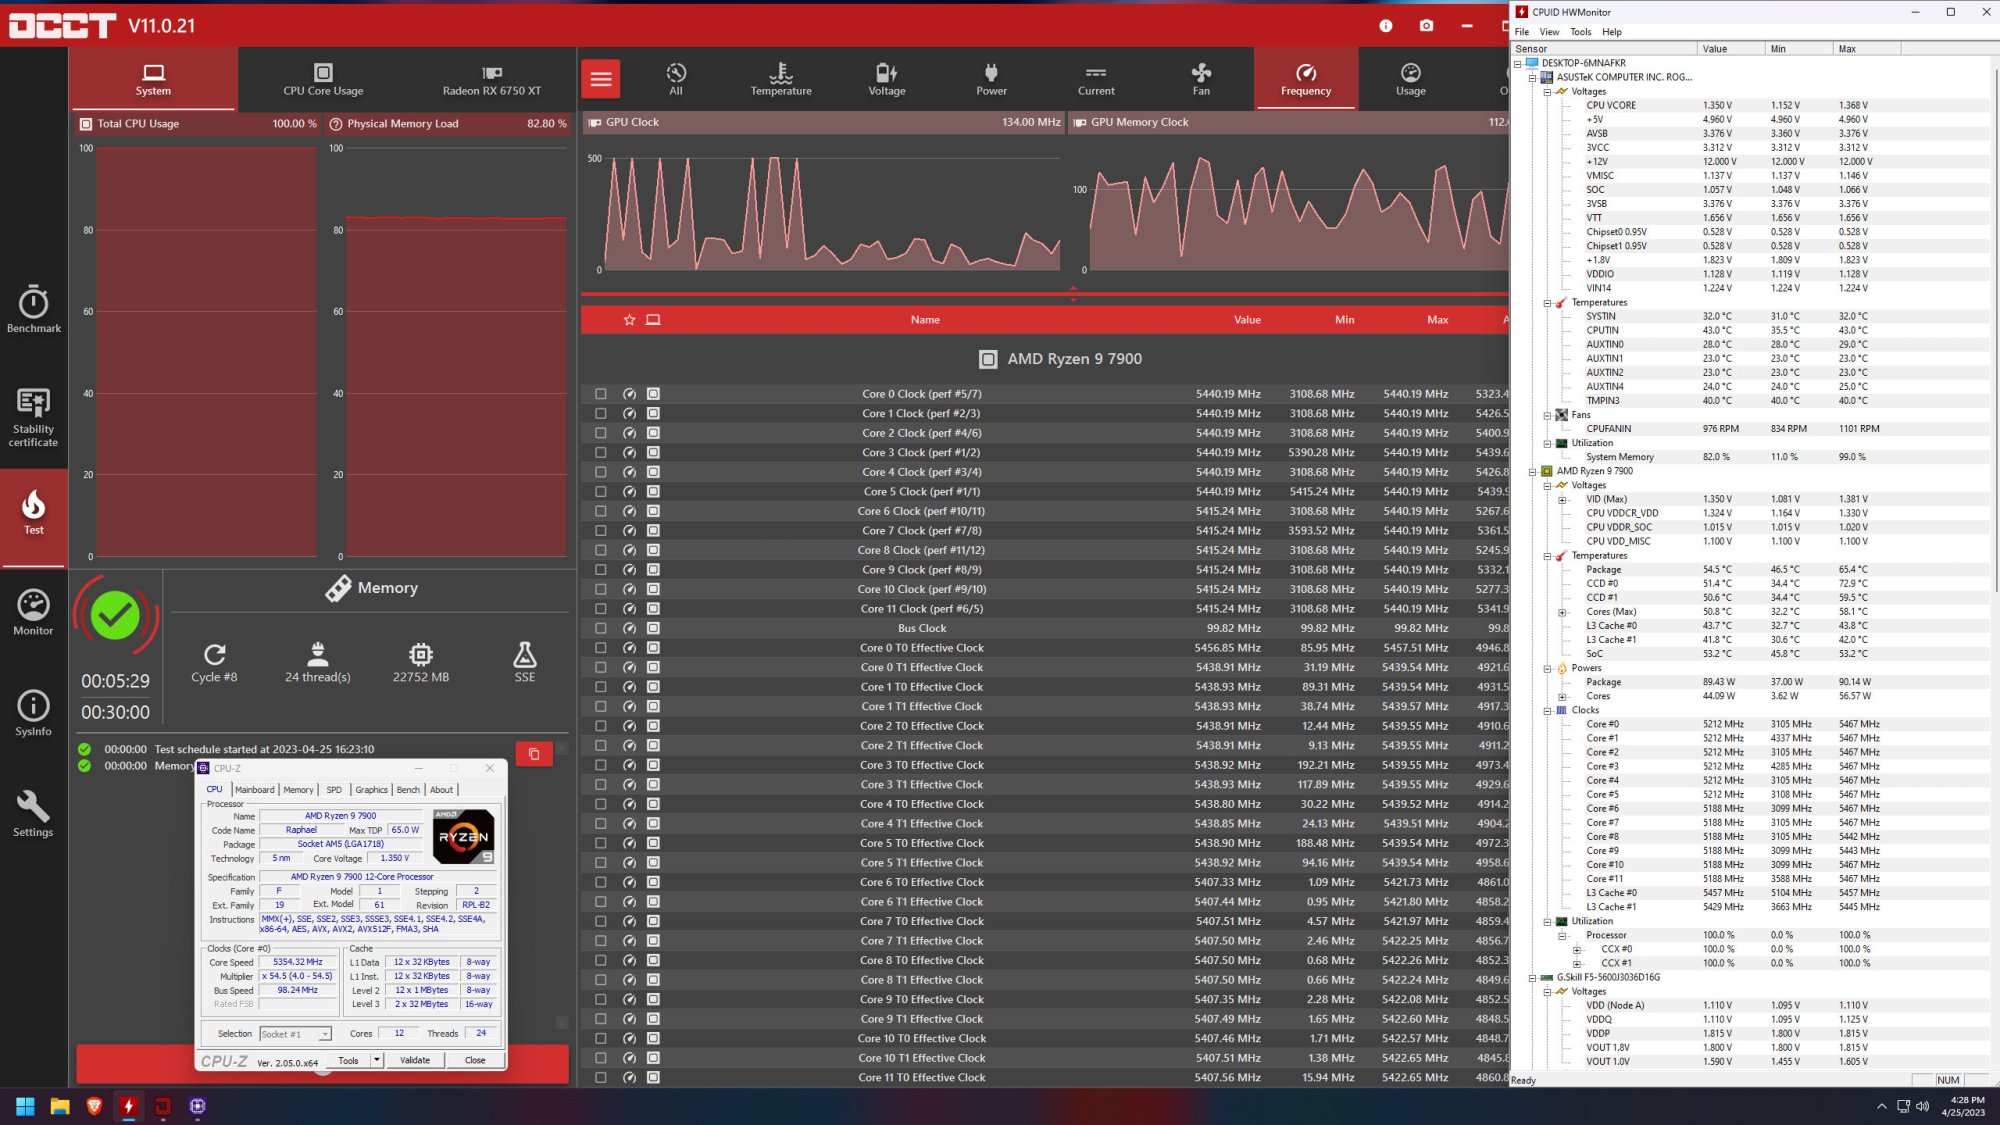Screen dimensions: 2000x1125
Task: Switch to the Radeon RX 6750 XT tab
Action: pyautogui.click(x=491, y=79)
